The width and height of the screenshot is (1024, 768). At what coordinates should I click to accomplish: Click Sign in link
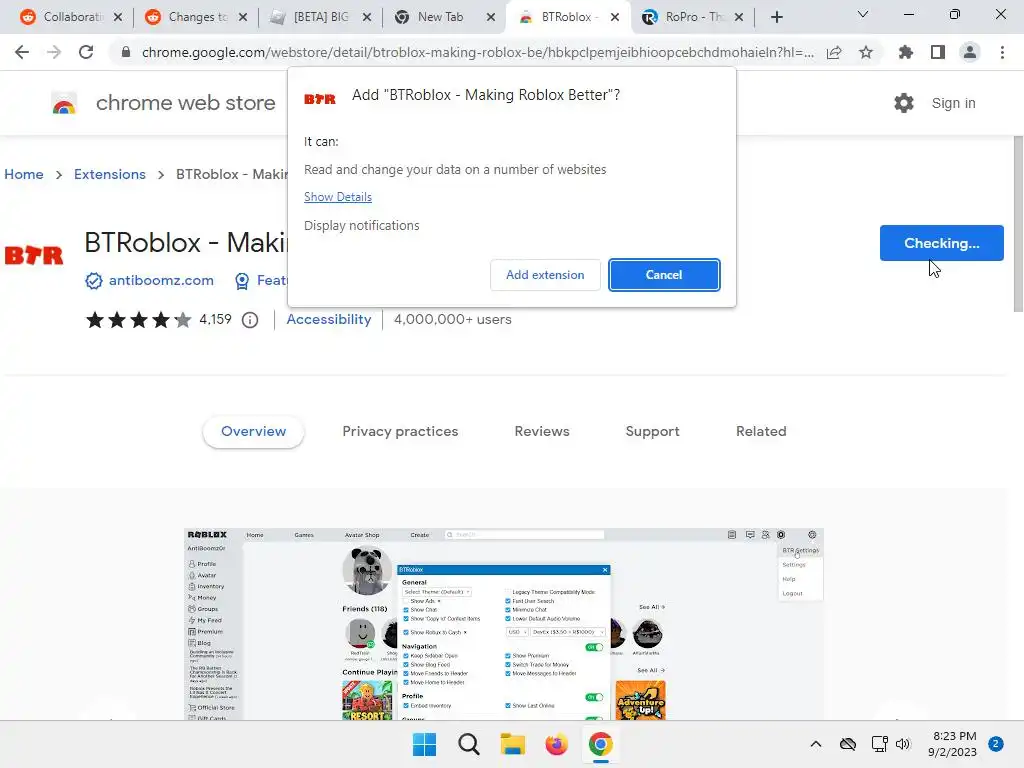pos(953,103)
